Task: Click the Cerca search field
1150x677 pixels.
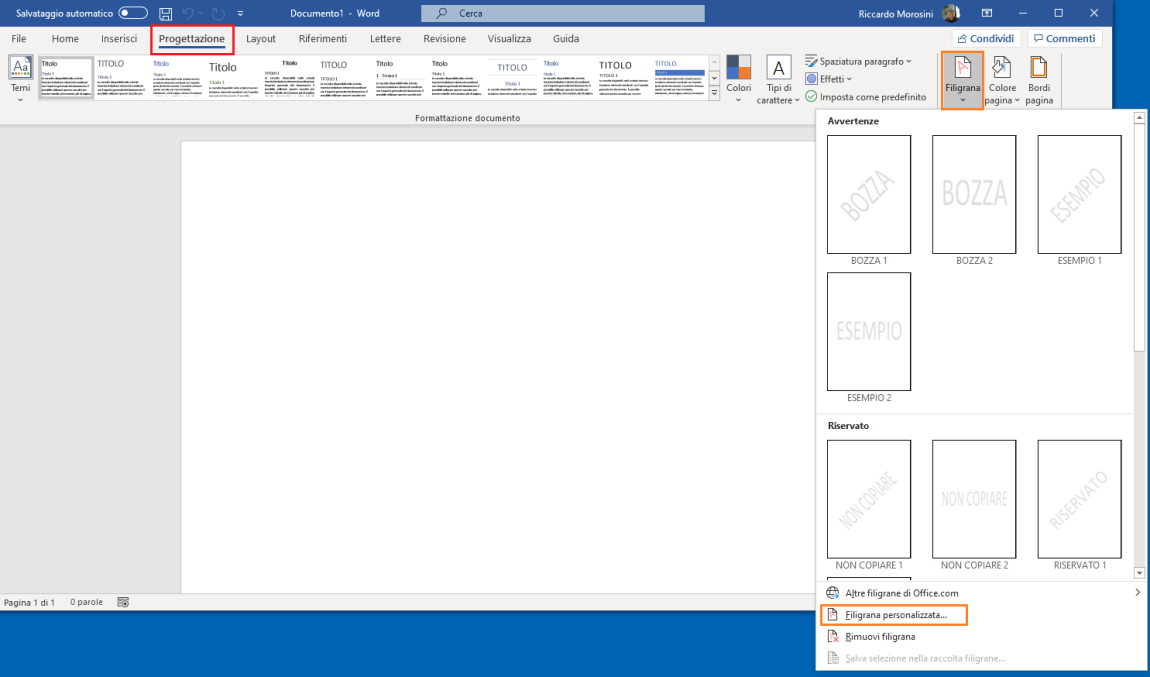Action: point(563,13)
